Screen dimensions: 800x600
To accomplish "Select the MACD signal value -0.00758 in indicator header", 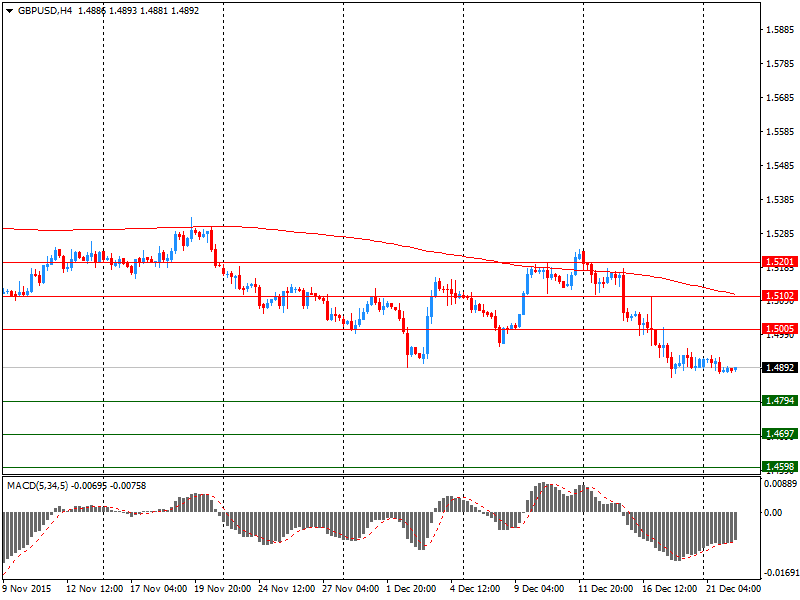I will point(128,486).
